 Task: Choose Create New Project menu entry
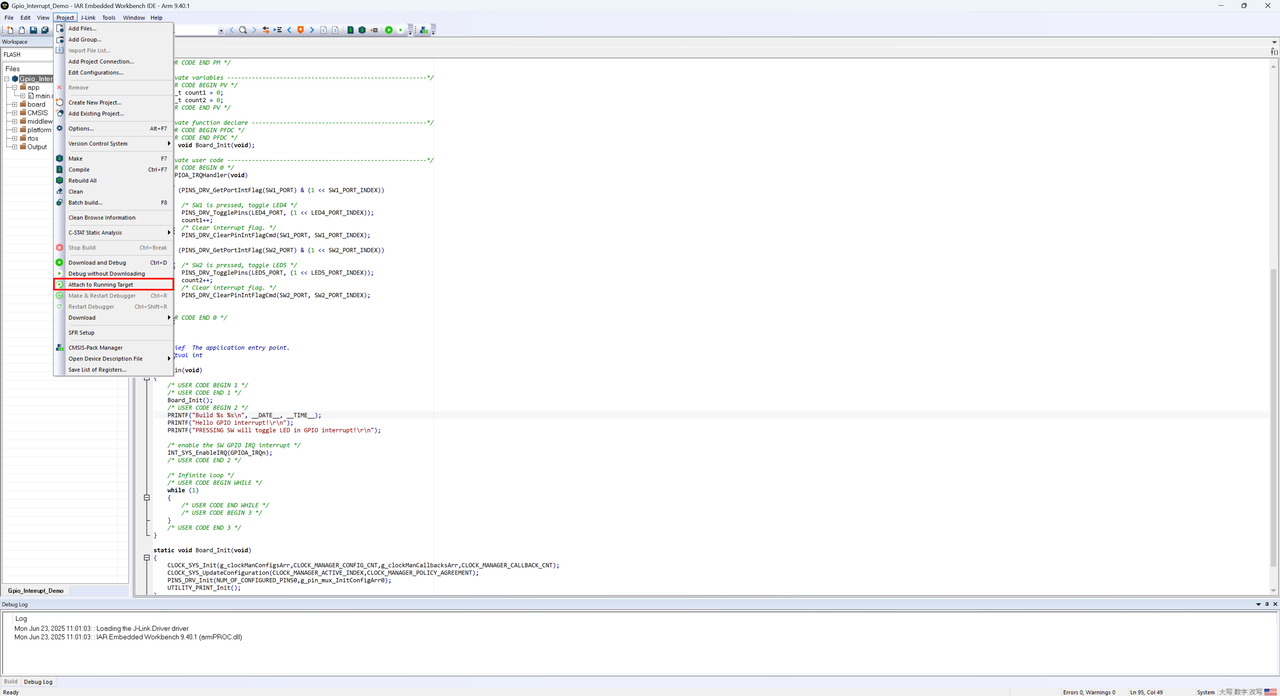point(113,102)
